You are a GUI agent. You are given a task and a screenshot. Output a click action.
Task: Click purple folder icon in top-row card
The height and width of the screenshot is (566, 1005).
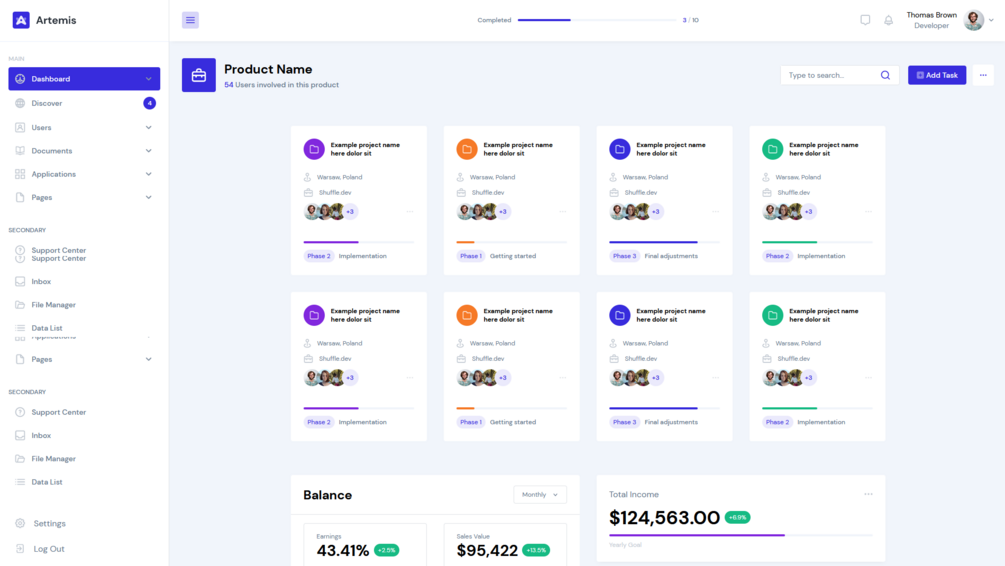(314, 149)
